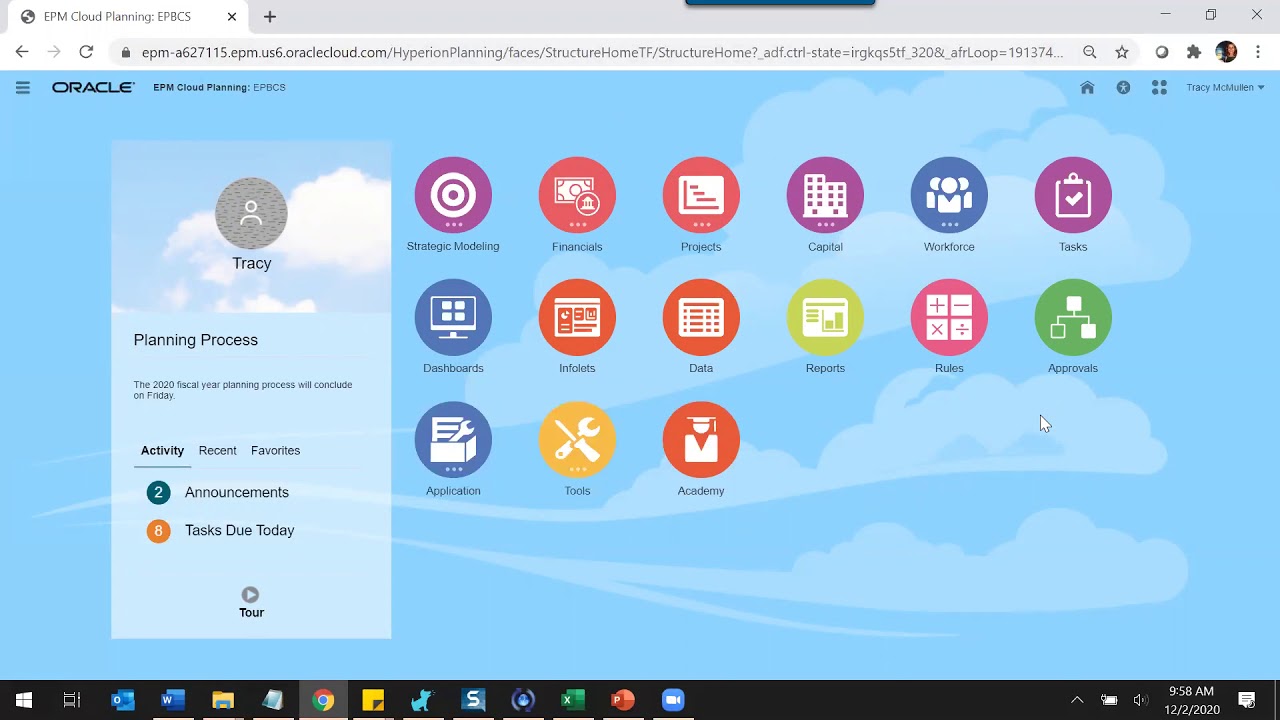Reload the browser page
Image resolution: width=1280 pixels, height=720 pixels.
86,52
